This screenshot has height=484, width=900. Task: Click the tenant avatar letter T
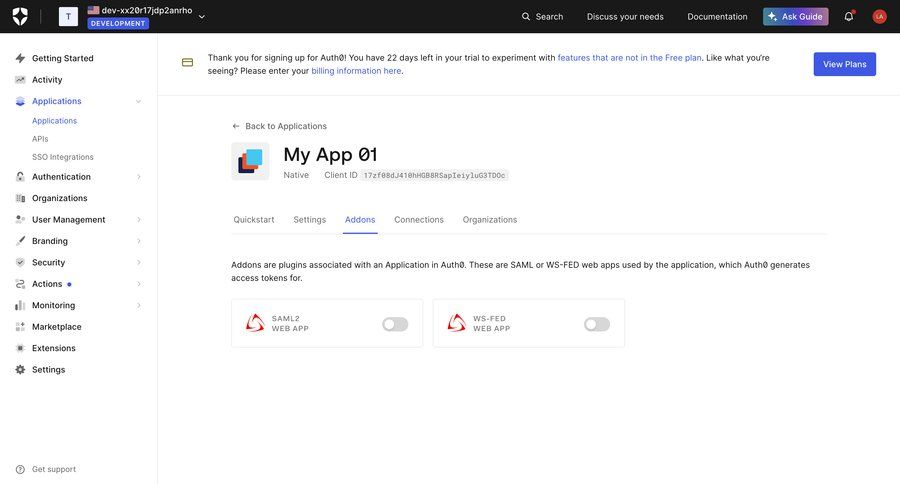68,16
